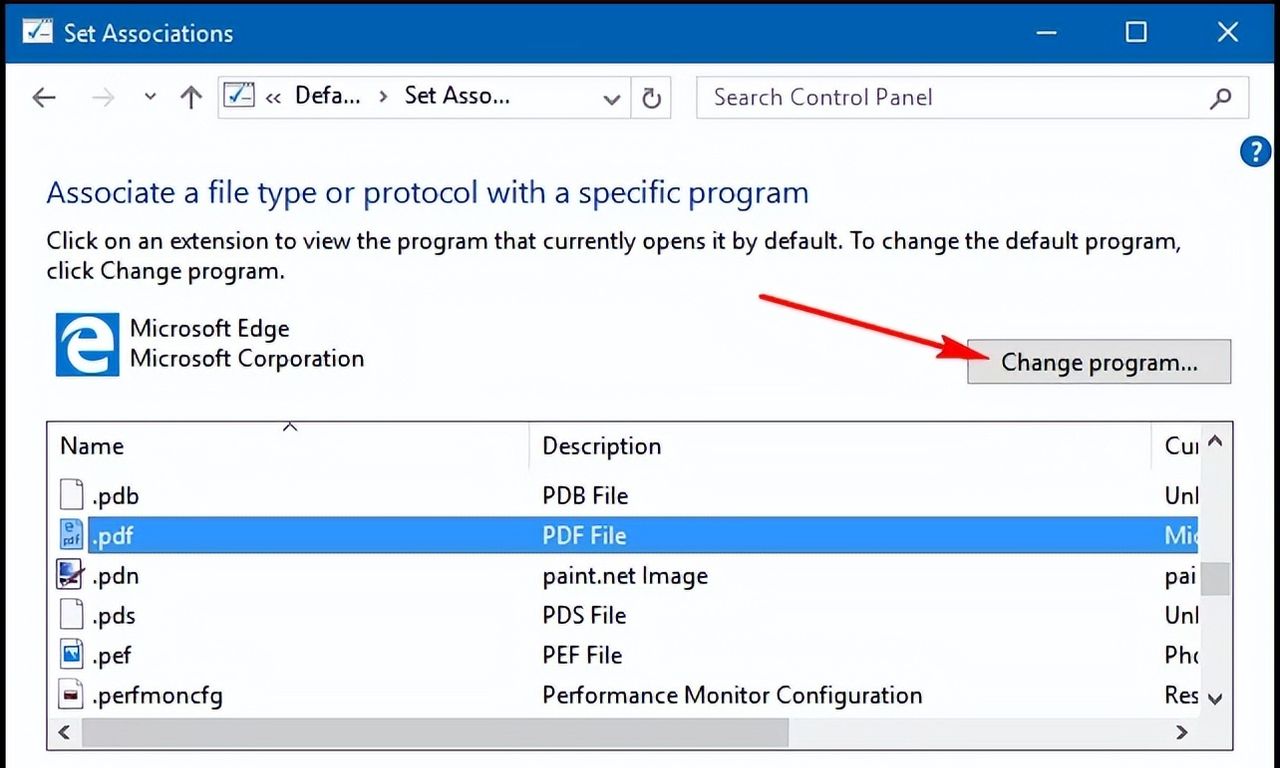Open Help via the question mark icon
The height and width of the screenshot is (768, 1280).
1255,152
